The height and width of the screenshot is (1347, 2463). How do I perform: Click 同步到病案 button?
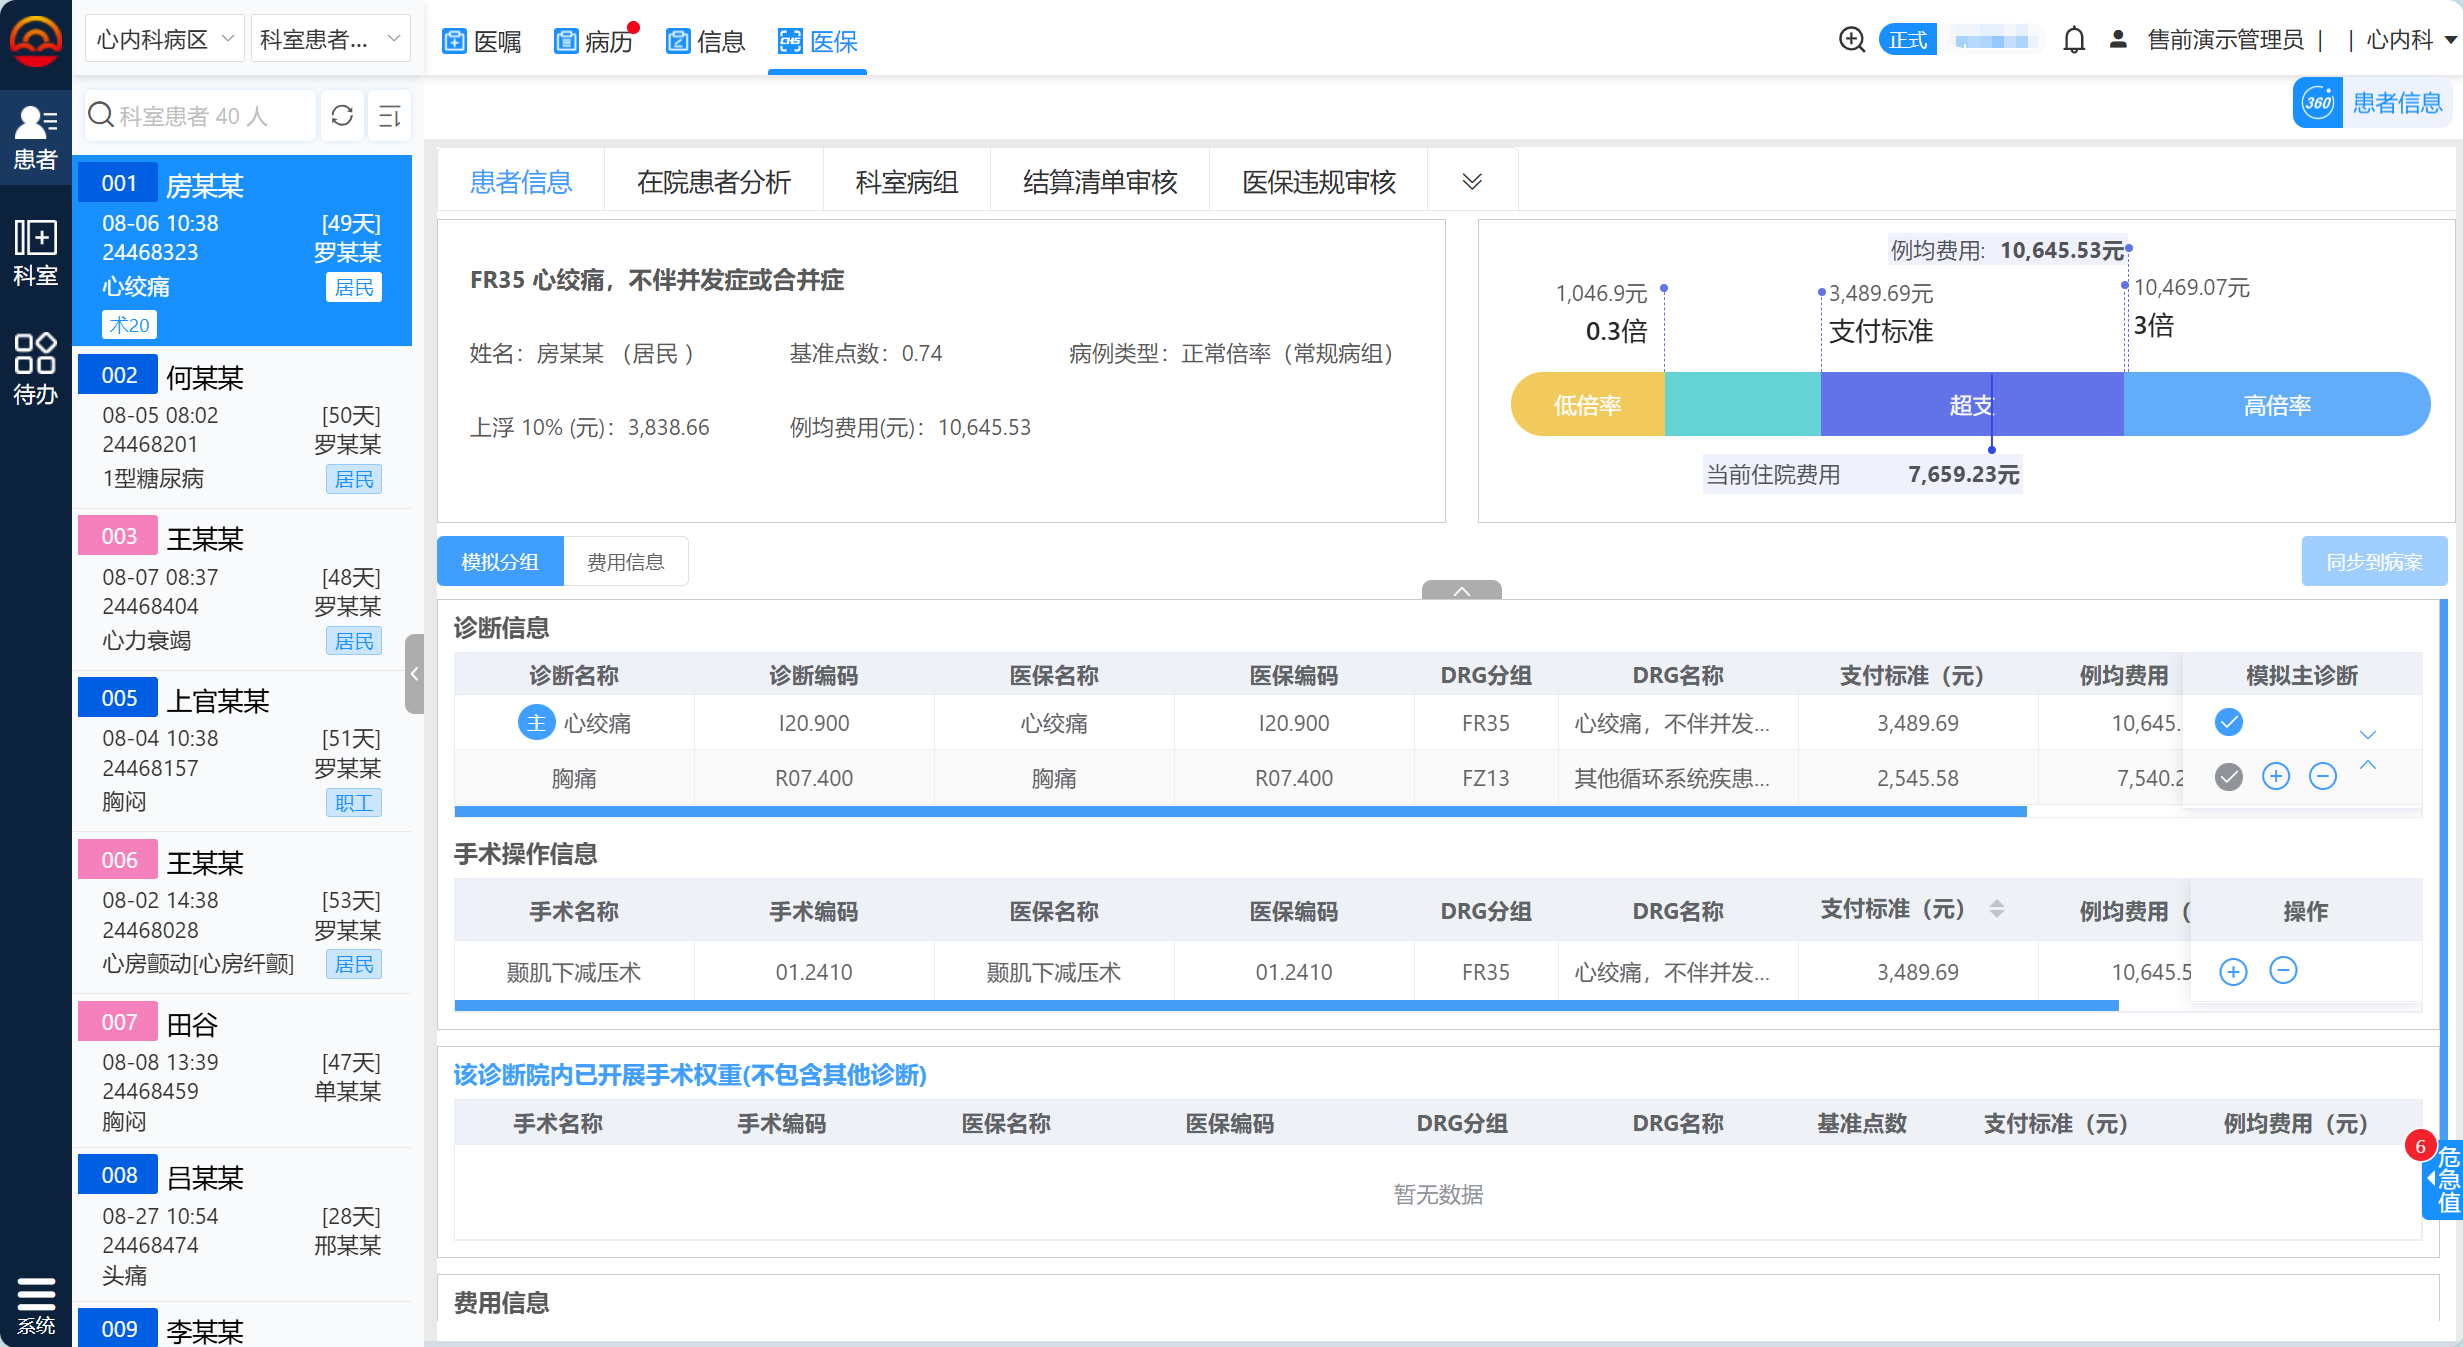(2374, 562)
